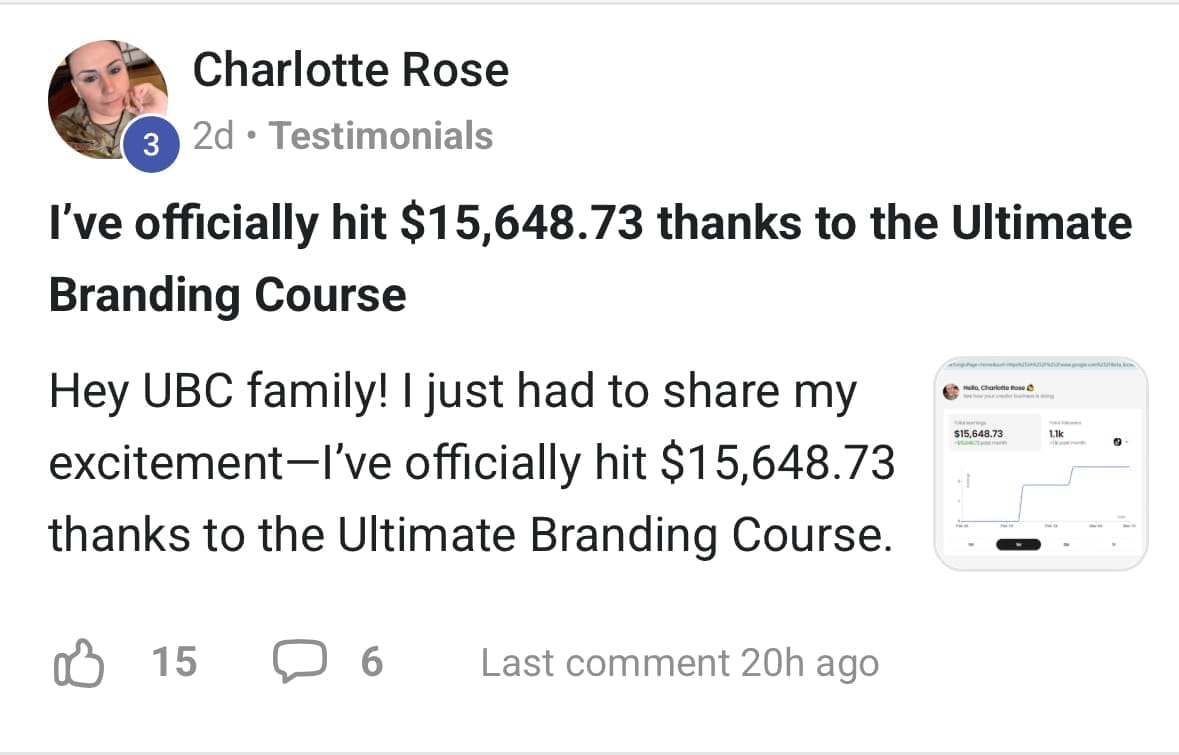Click small profile photo inside dashboard screenshot

pyautogui.click(x=951, y=393)
